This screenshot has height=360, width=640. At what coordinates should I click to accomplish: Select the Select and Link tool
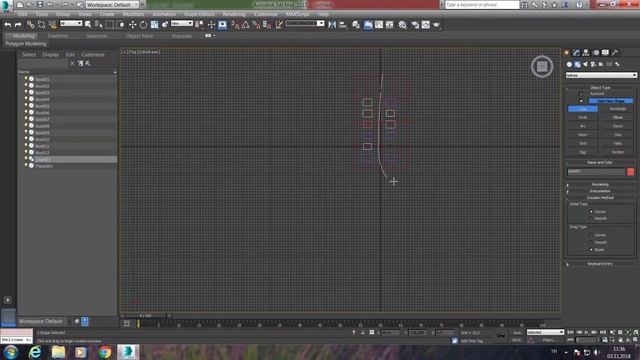pos(31,25)
